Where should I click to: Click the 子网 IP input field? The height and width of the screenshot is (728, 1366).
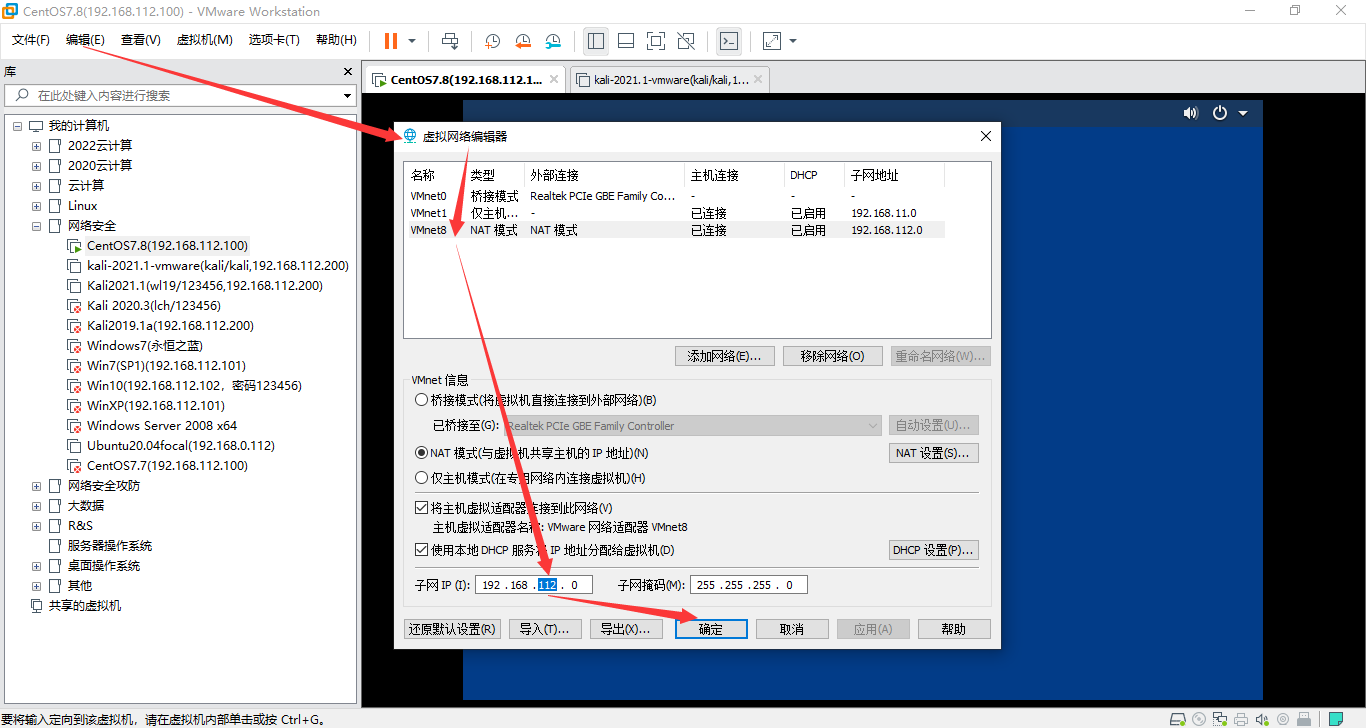tap(534, 585)
